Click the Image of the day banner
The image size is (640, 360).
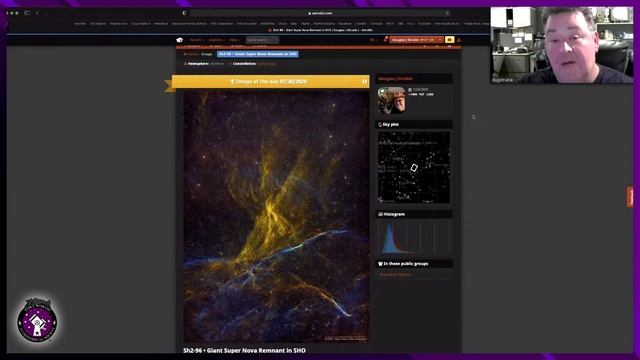[271, 82]
